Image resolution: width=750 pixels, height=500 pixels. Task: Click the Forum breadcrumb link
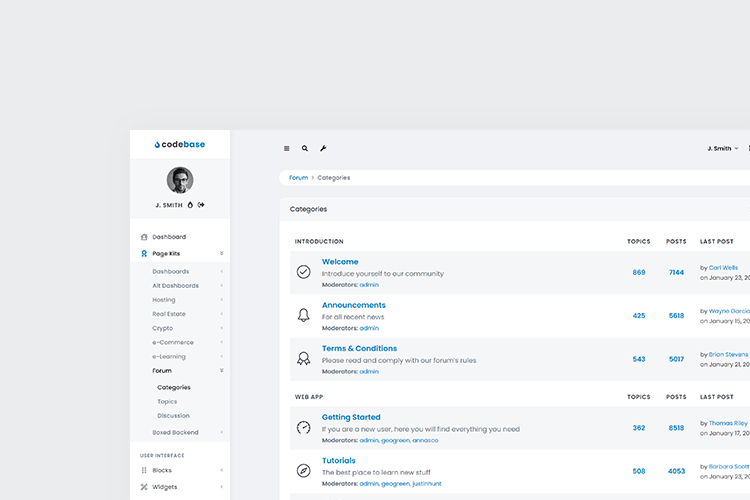tap(298, 178)
